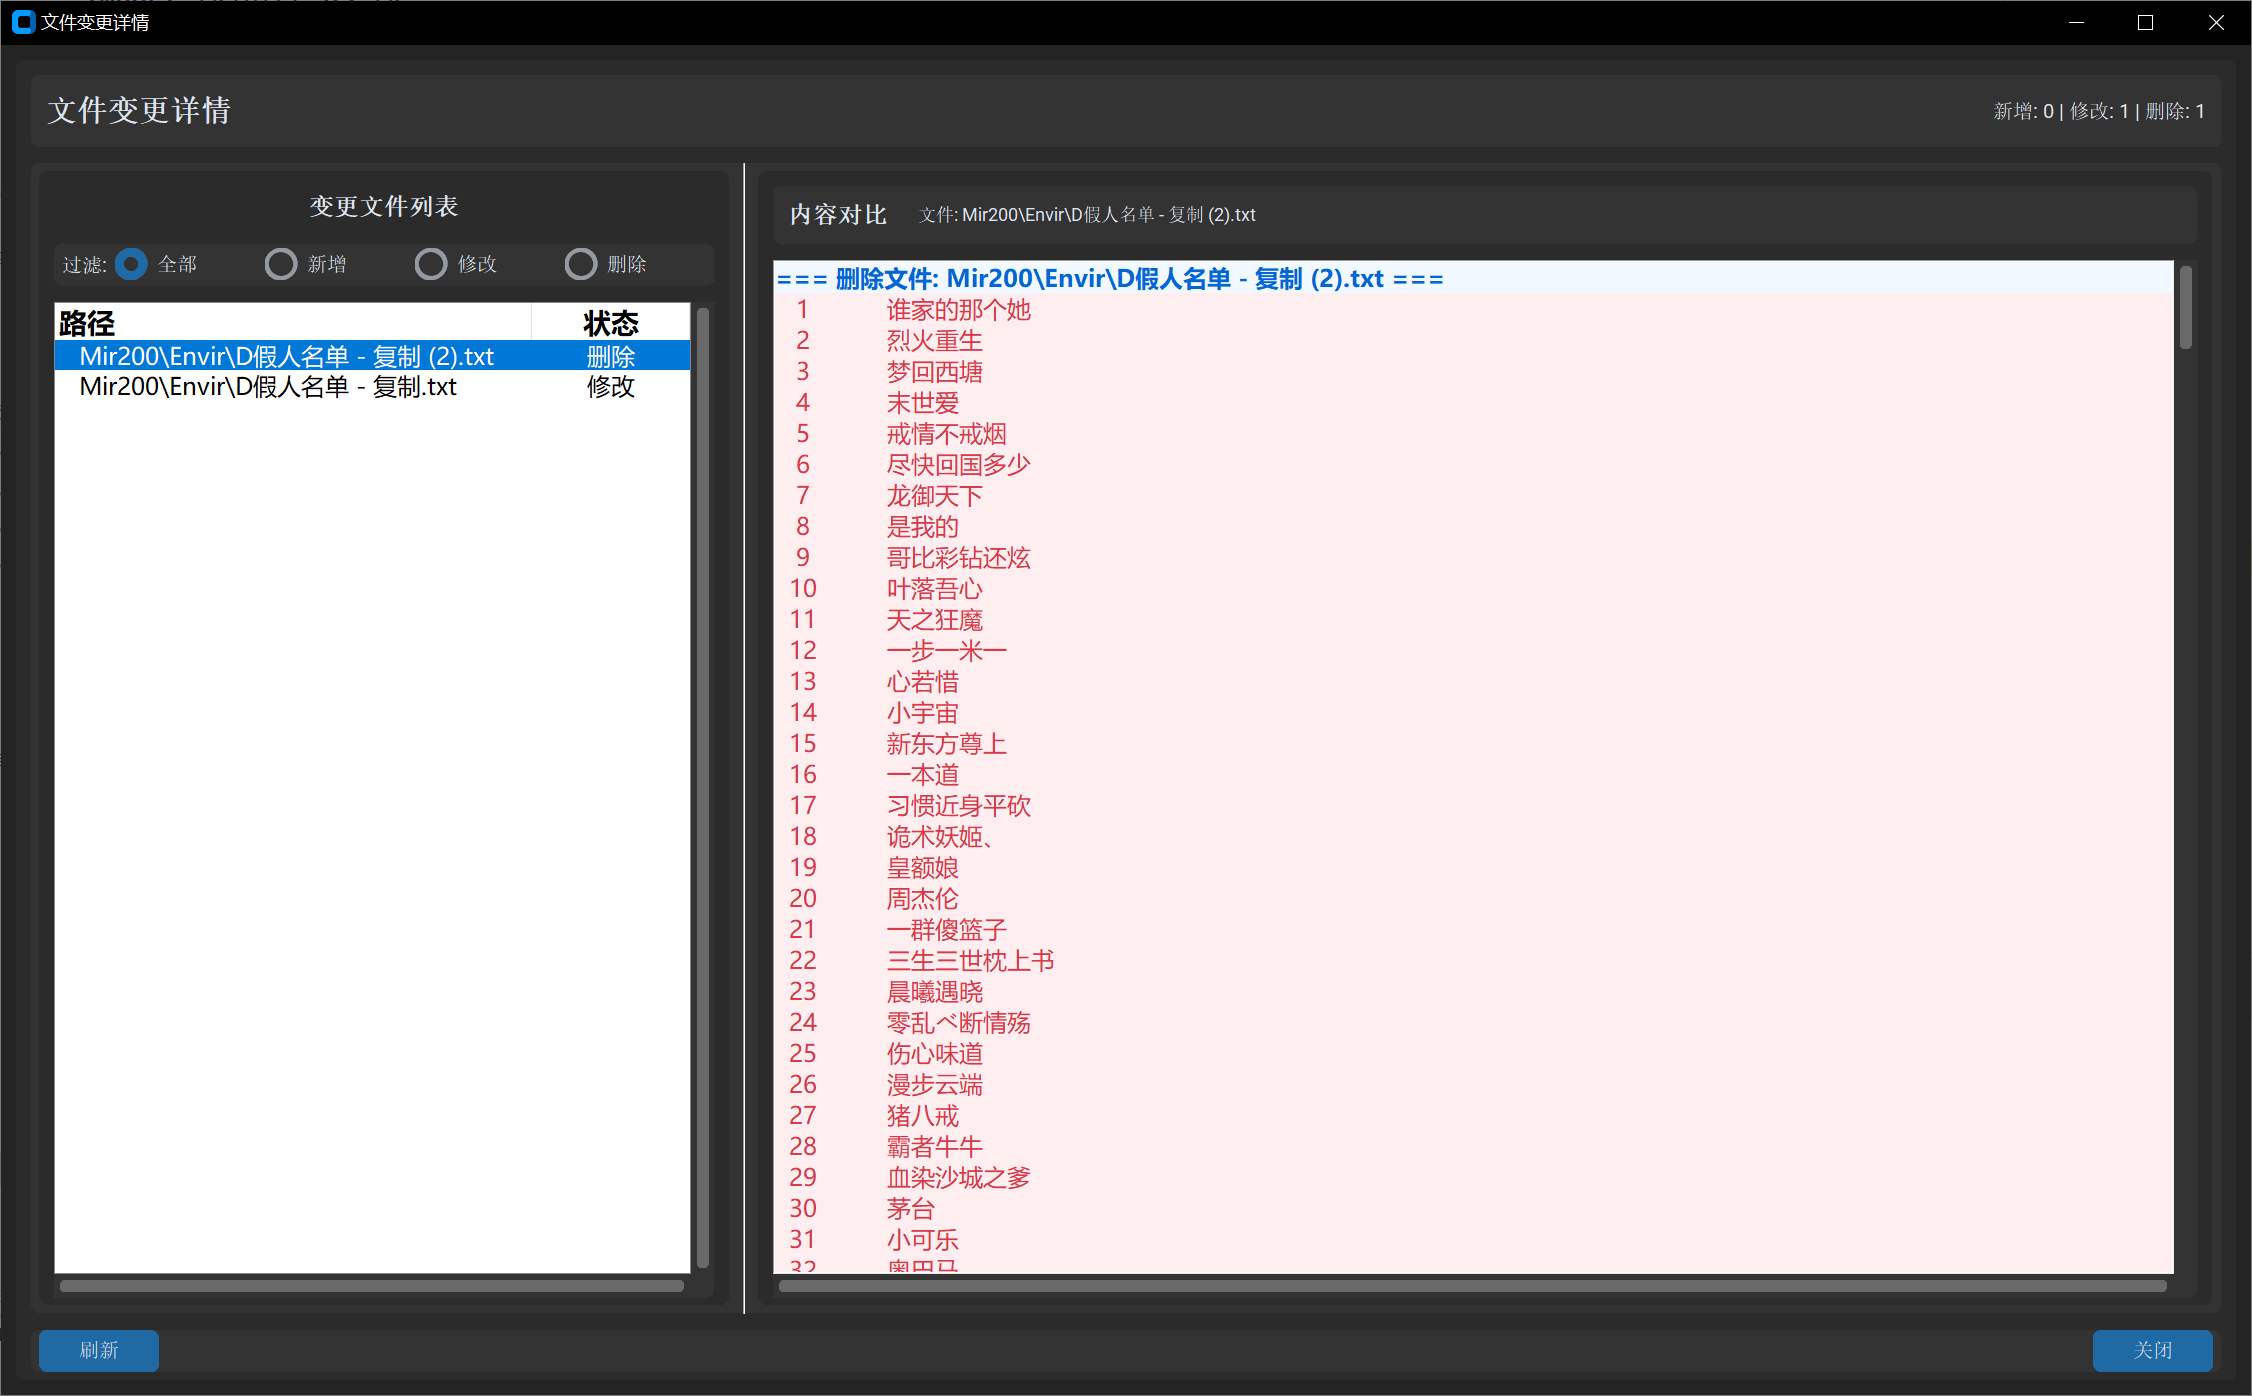
Task: Select the 删除 filter radio button
Action: coord(581,264)
